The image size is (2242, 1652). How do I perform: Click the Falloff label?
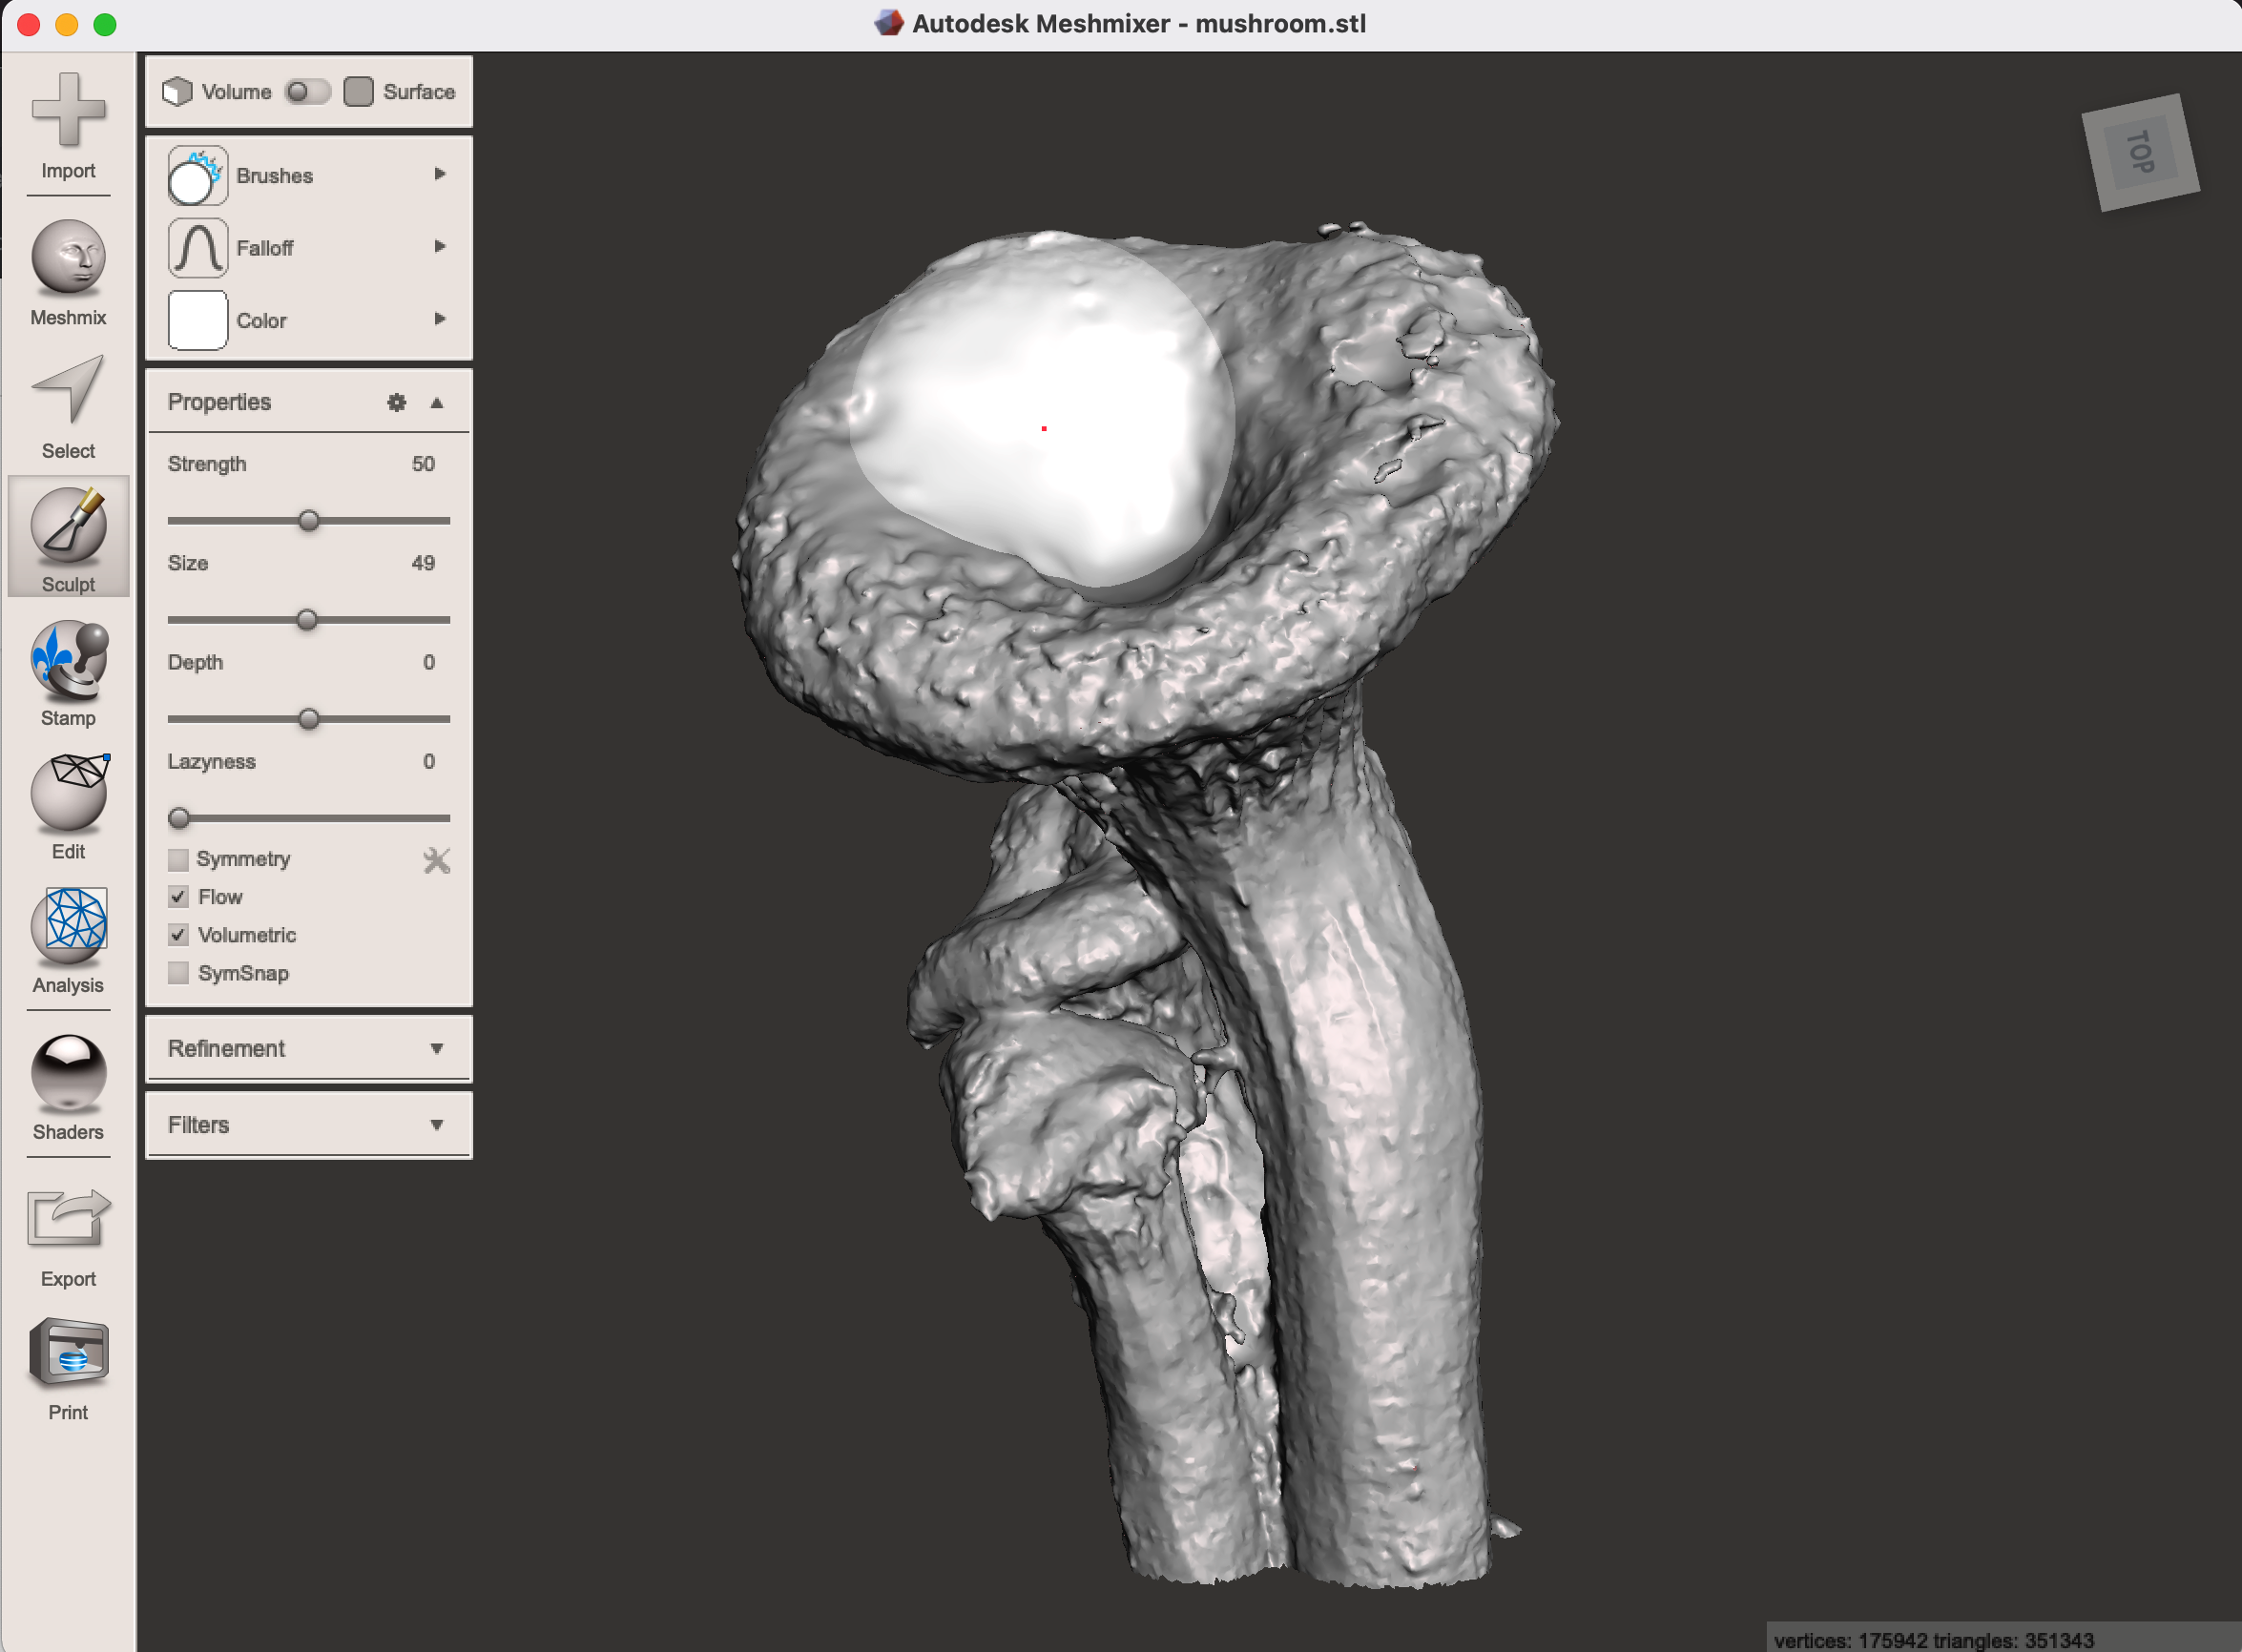[264, 248]
